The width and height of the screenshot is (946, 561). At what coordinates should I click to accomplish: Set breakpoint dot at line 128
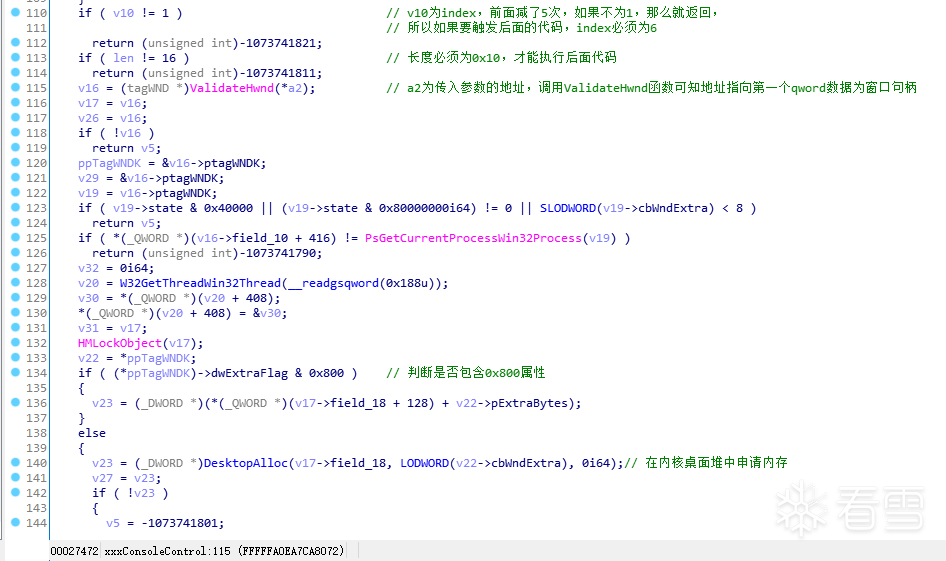pos(16,282)
